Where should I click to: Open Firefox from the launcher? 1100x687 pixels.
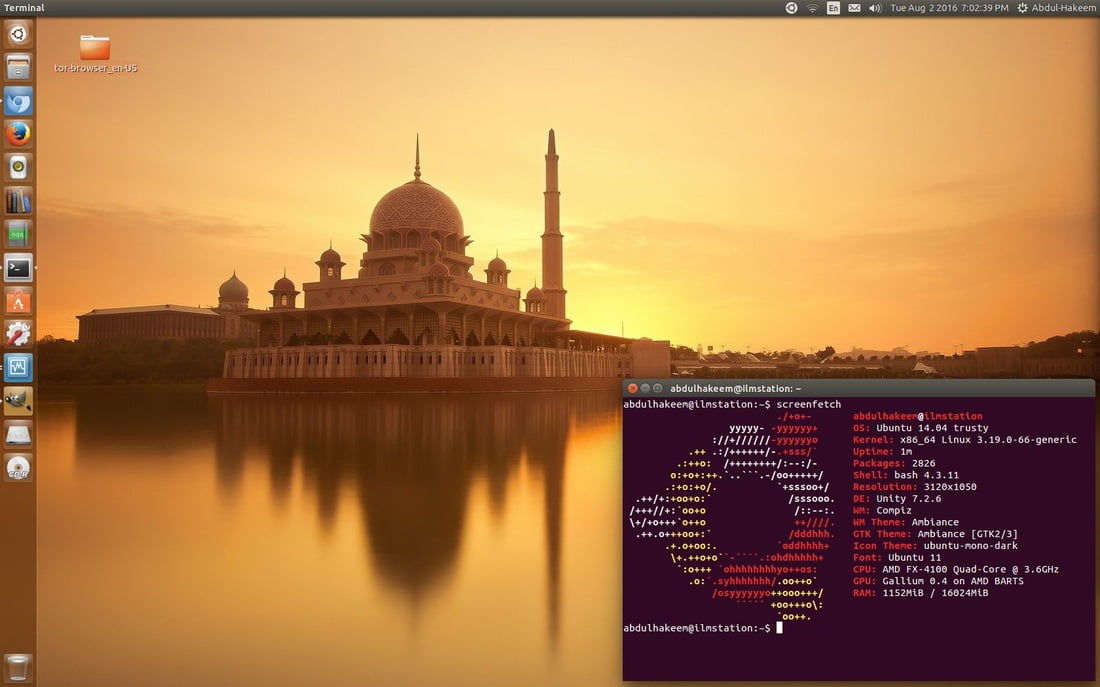tap(18, 134)
